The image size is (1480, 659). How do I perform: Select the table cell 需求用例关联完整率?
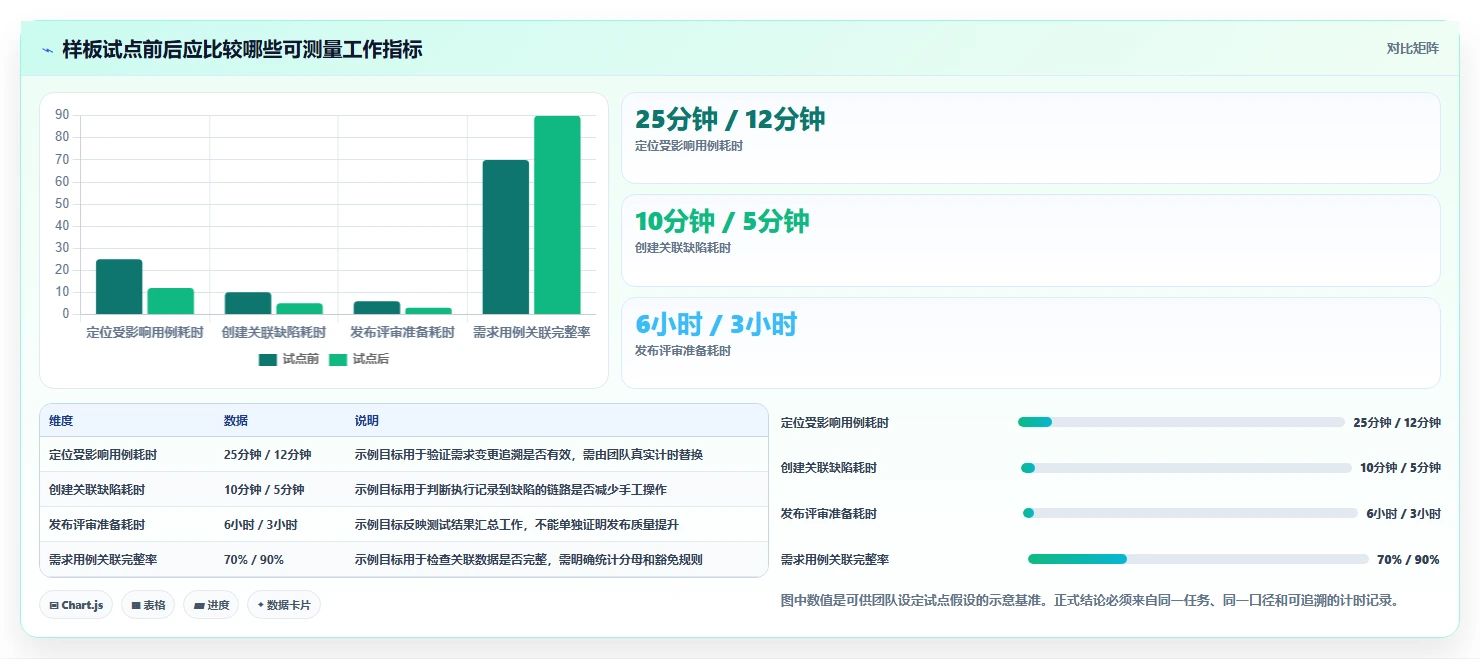[x=103, y=560]
